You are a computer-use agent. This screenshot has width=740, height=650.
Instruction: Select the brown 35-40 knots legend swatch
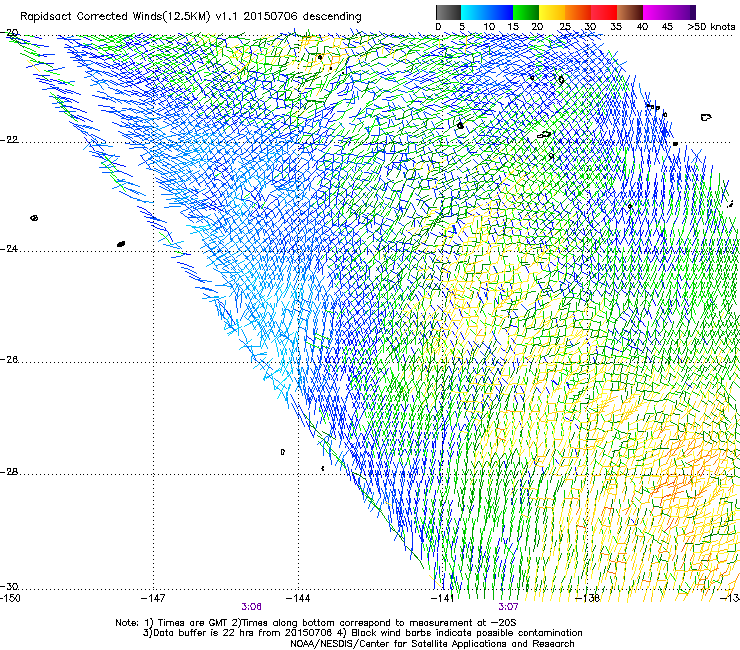pos(630,12)
